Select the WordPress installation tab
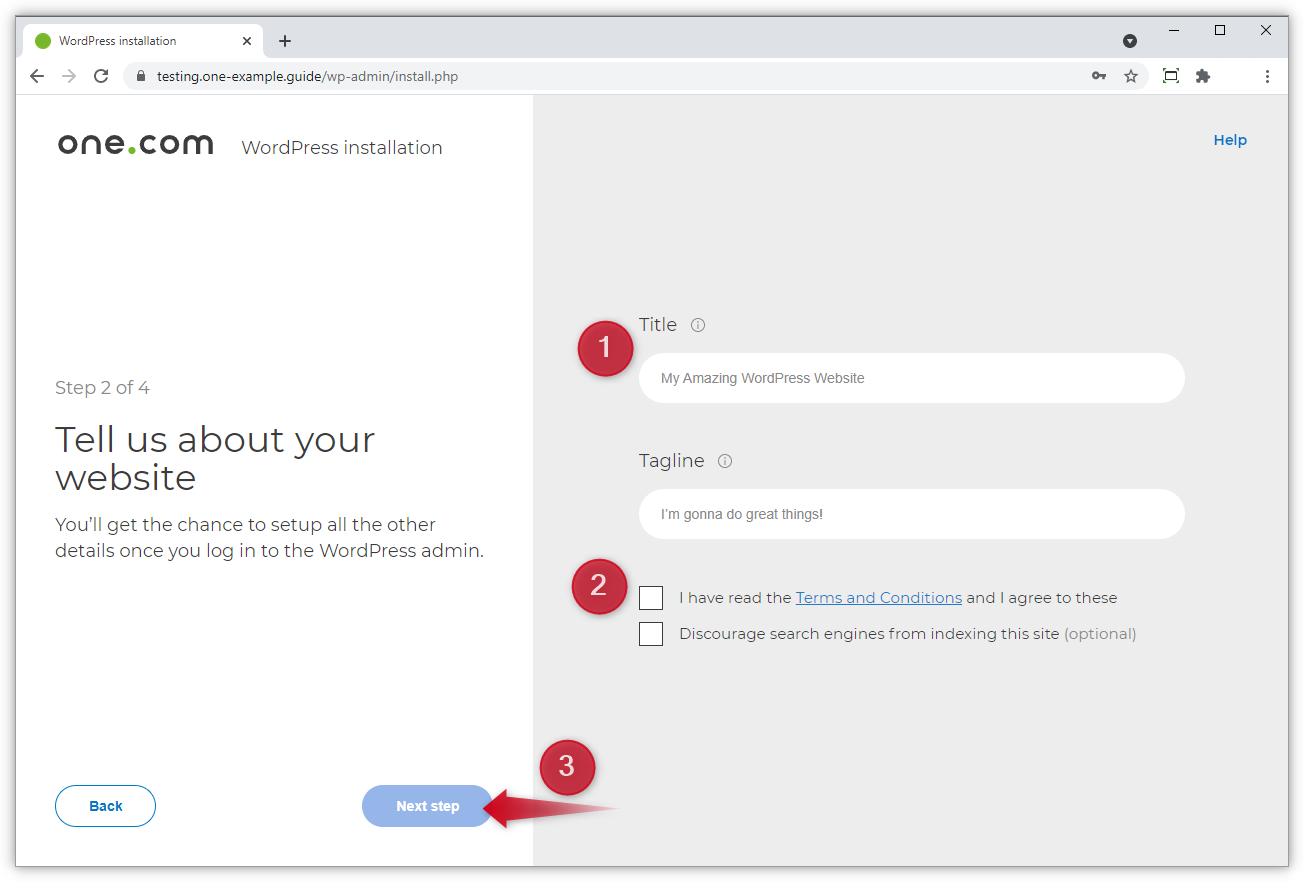Image resolution: width=1304 pixels, height=882 pixels. [144, 41]
